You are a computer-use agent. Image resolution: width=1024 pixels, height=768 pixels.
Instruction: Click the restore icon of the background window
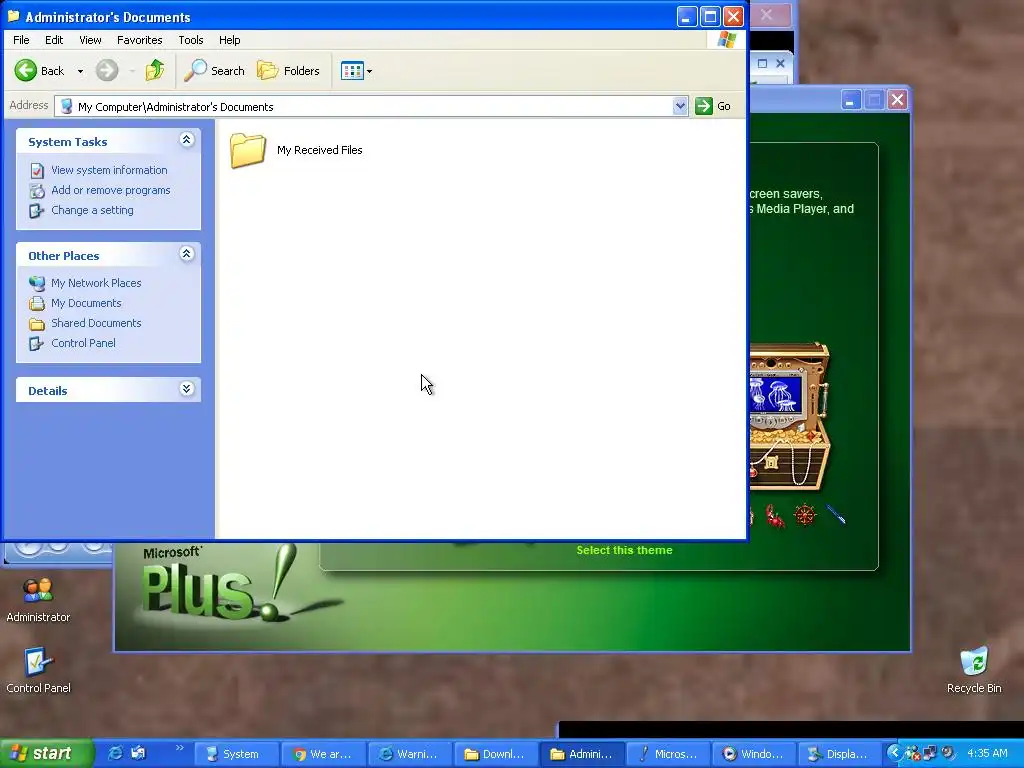[x=762, y=63]
